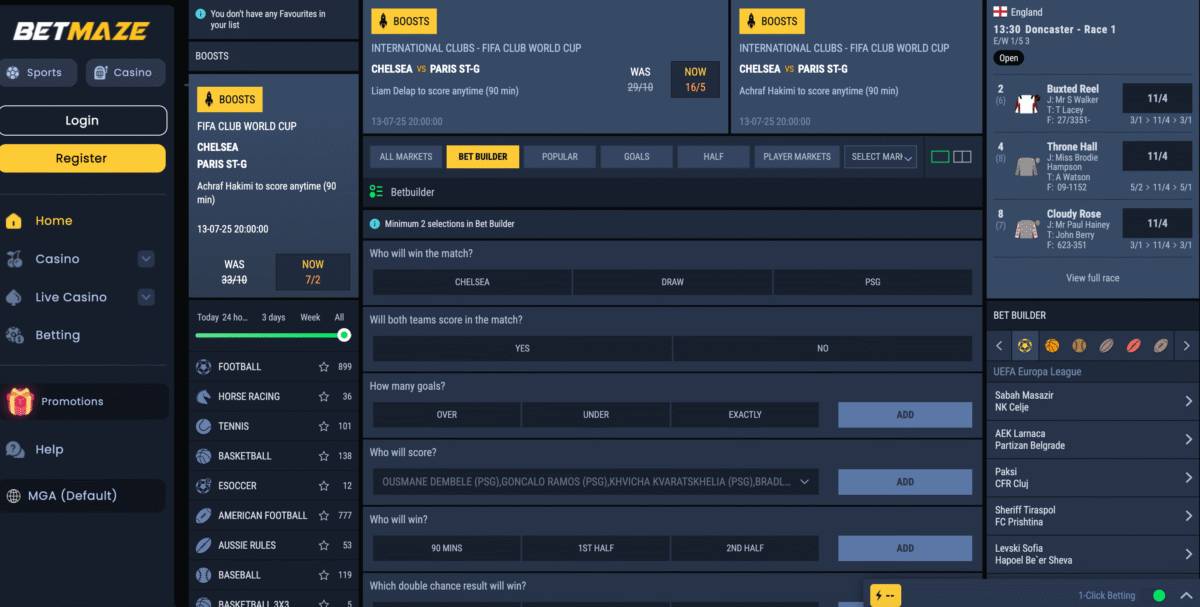
Task: Select the orange basketball icon in Bet Builder panel
Action: [x=1052, y=346]
